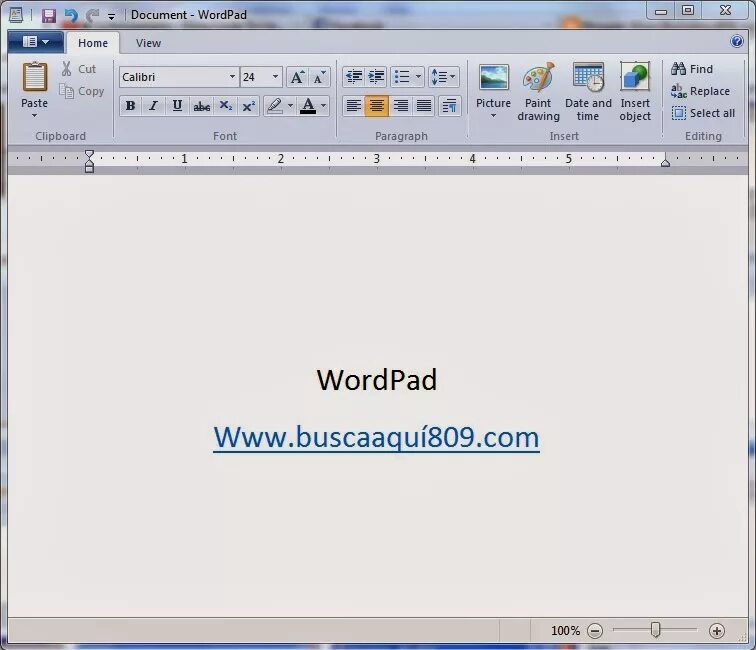The width and height of the screenshot is (756, 650).
Task: Open the WordPad file menu button
Action: (36, 42)
